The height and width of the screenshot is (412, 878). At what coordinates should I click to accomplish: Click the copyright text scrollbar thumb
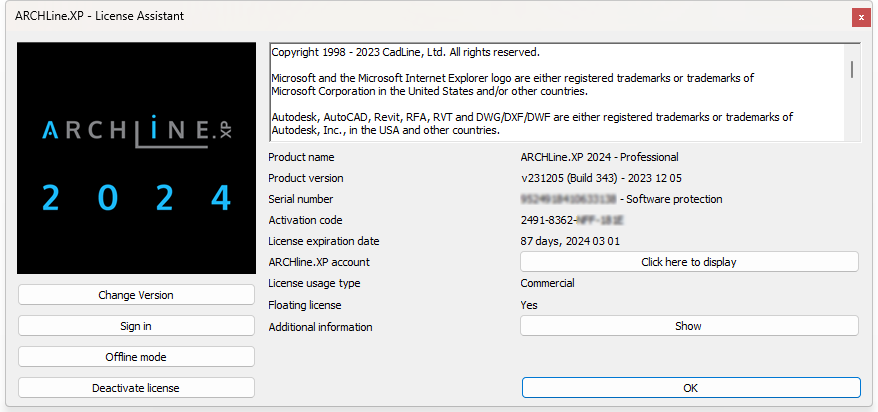click(852, 69)
